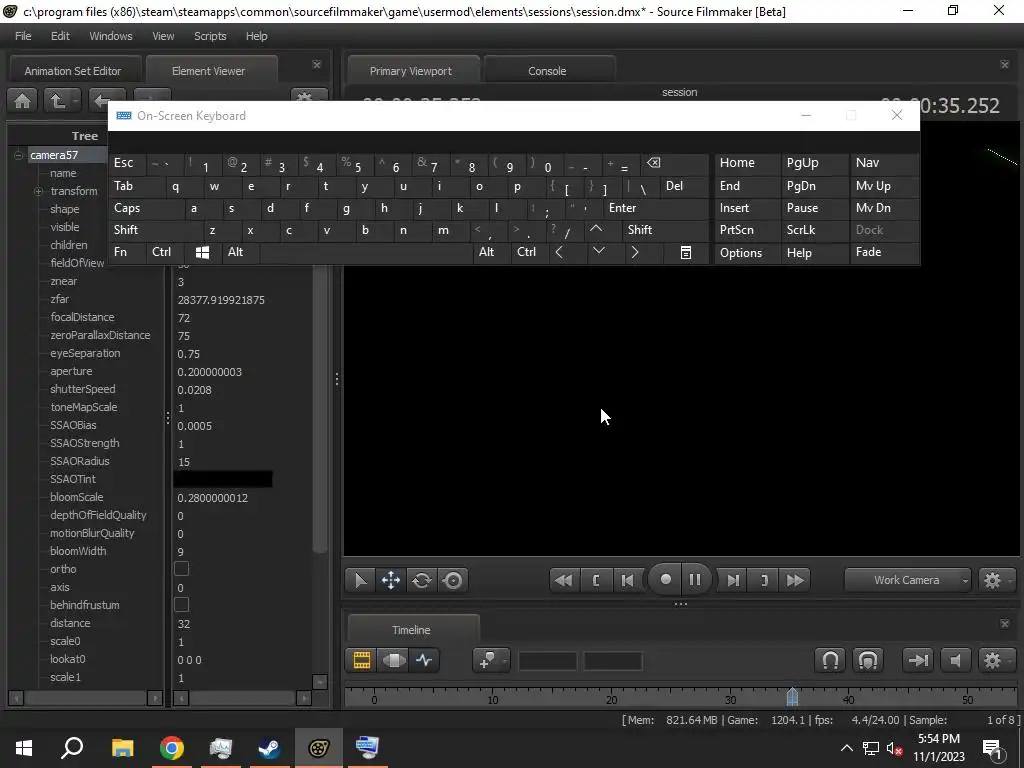Viewport: 1024px width, 768px height.
Task: Toggle ScrLk on the On-Screen Keyboard
Action: click(814, 230)
